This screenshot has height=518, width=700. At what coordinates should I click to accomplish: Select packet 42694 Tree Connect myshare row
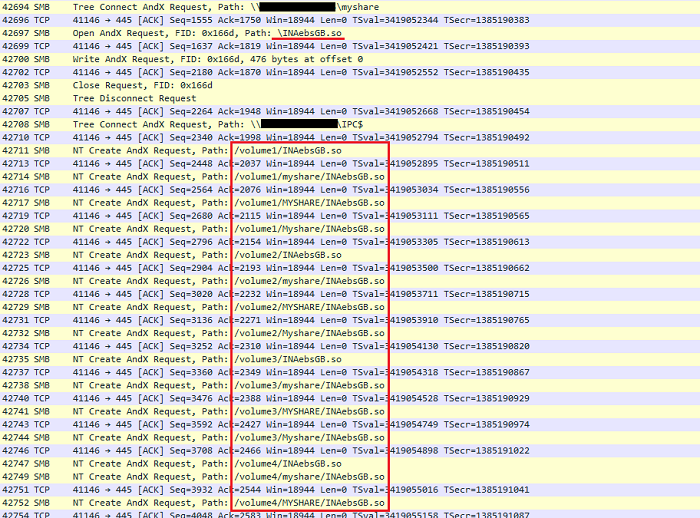coord(350,7)
